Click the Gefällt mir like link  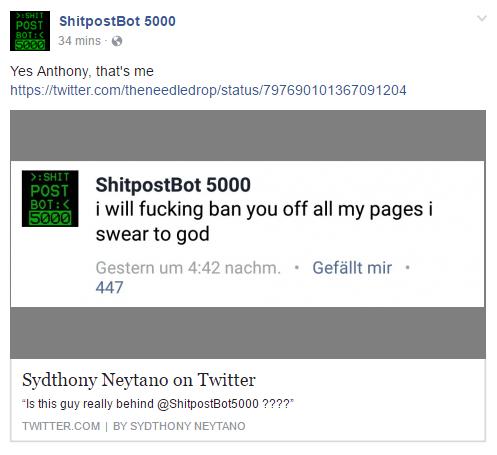352,268
